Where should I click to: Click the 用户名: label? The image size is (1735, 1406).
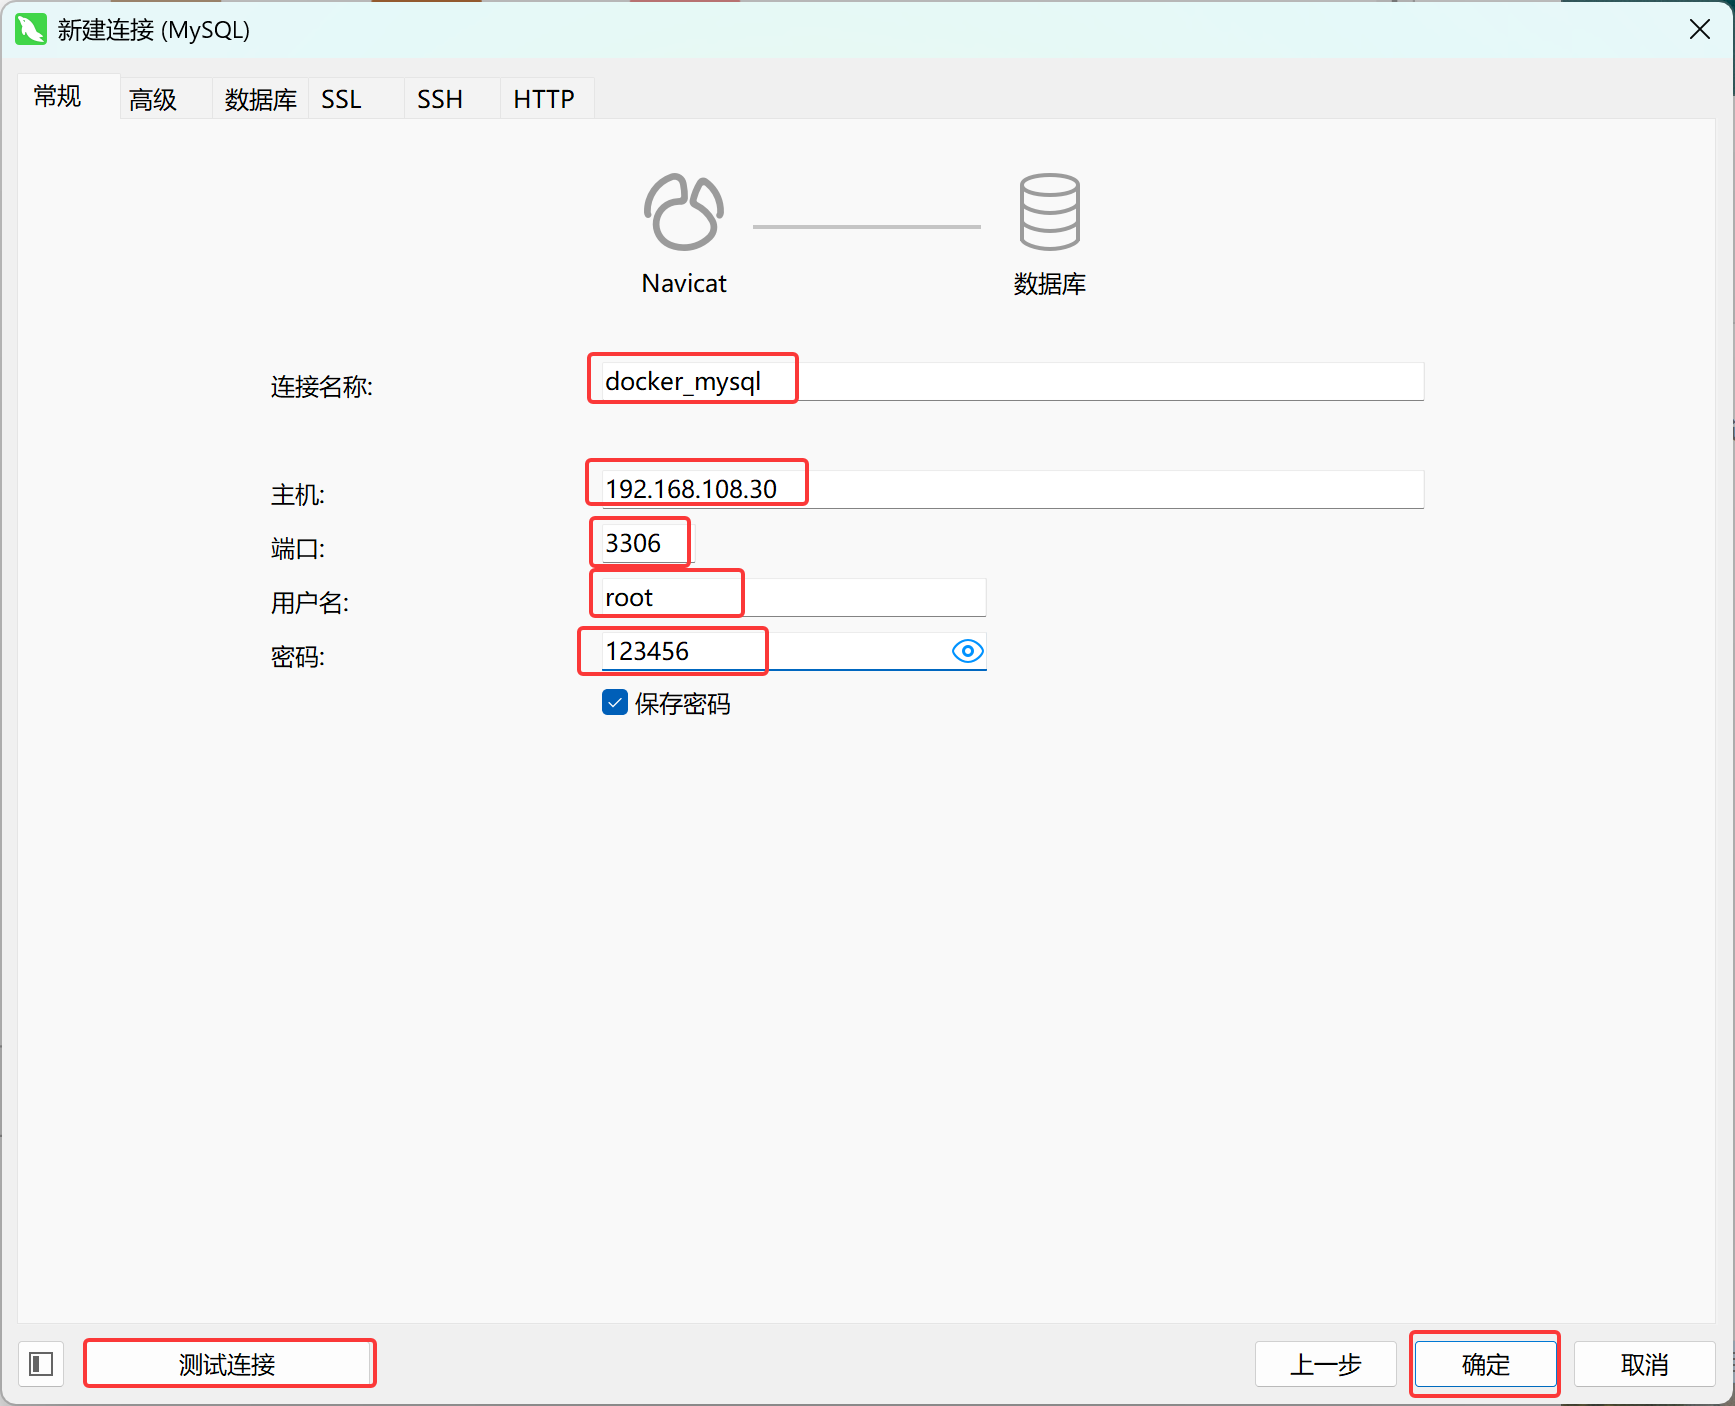310,603
